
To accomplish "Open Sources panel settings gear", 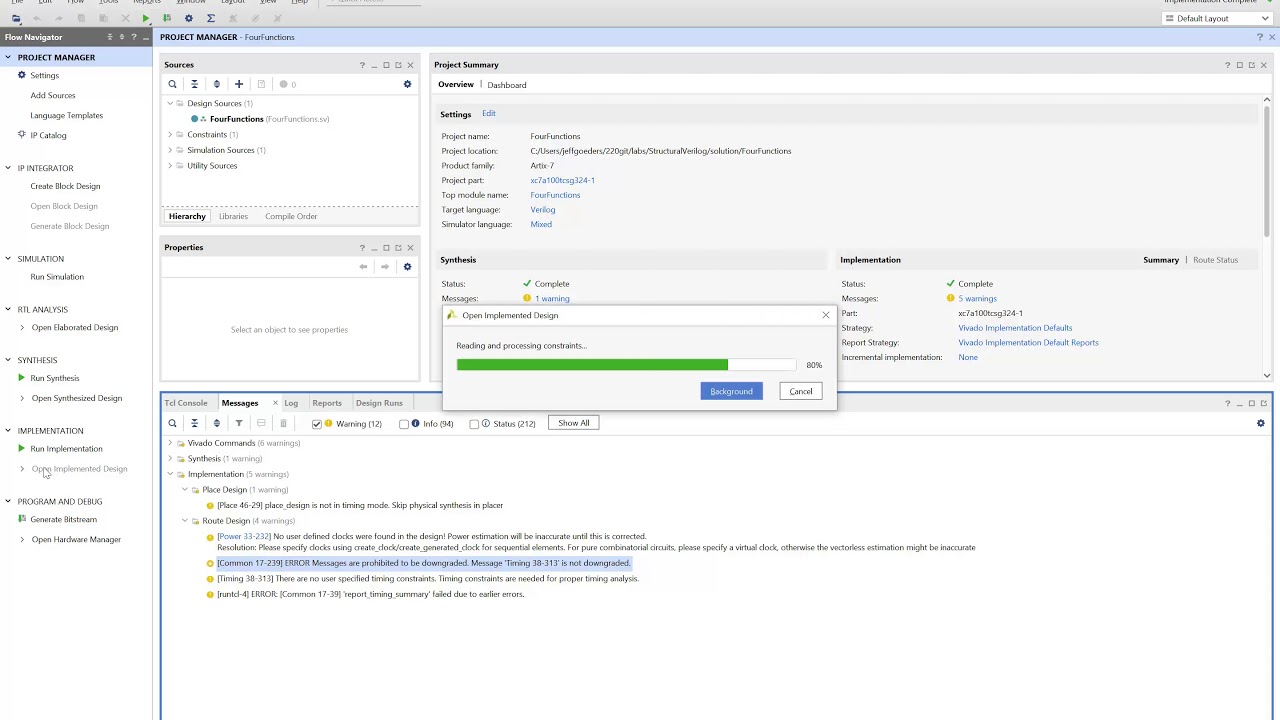I will pos(407,84).
